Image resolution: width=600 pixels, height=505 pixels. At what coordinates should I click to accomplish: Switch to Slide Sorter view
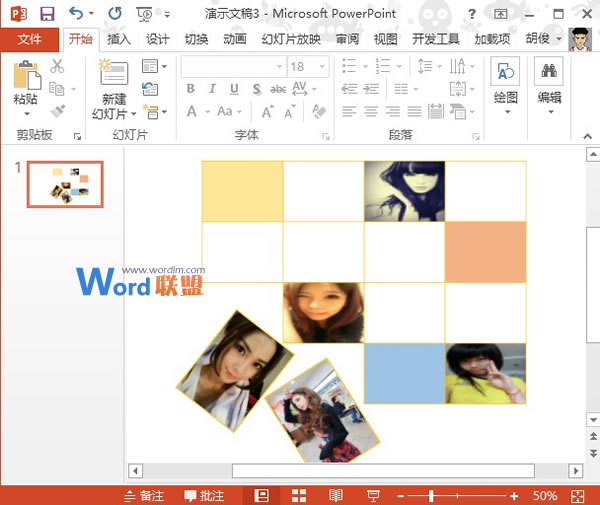tap(299, 496)
